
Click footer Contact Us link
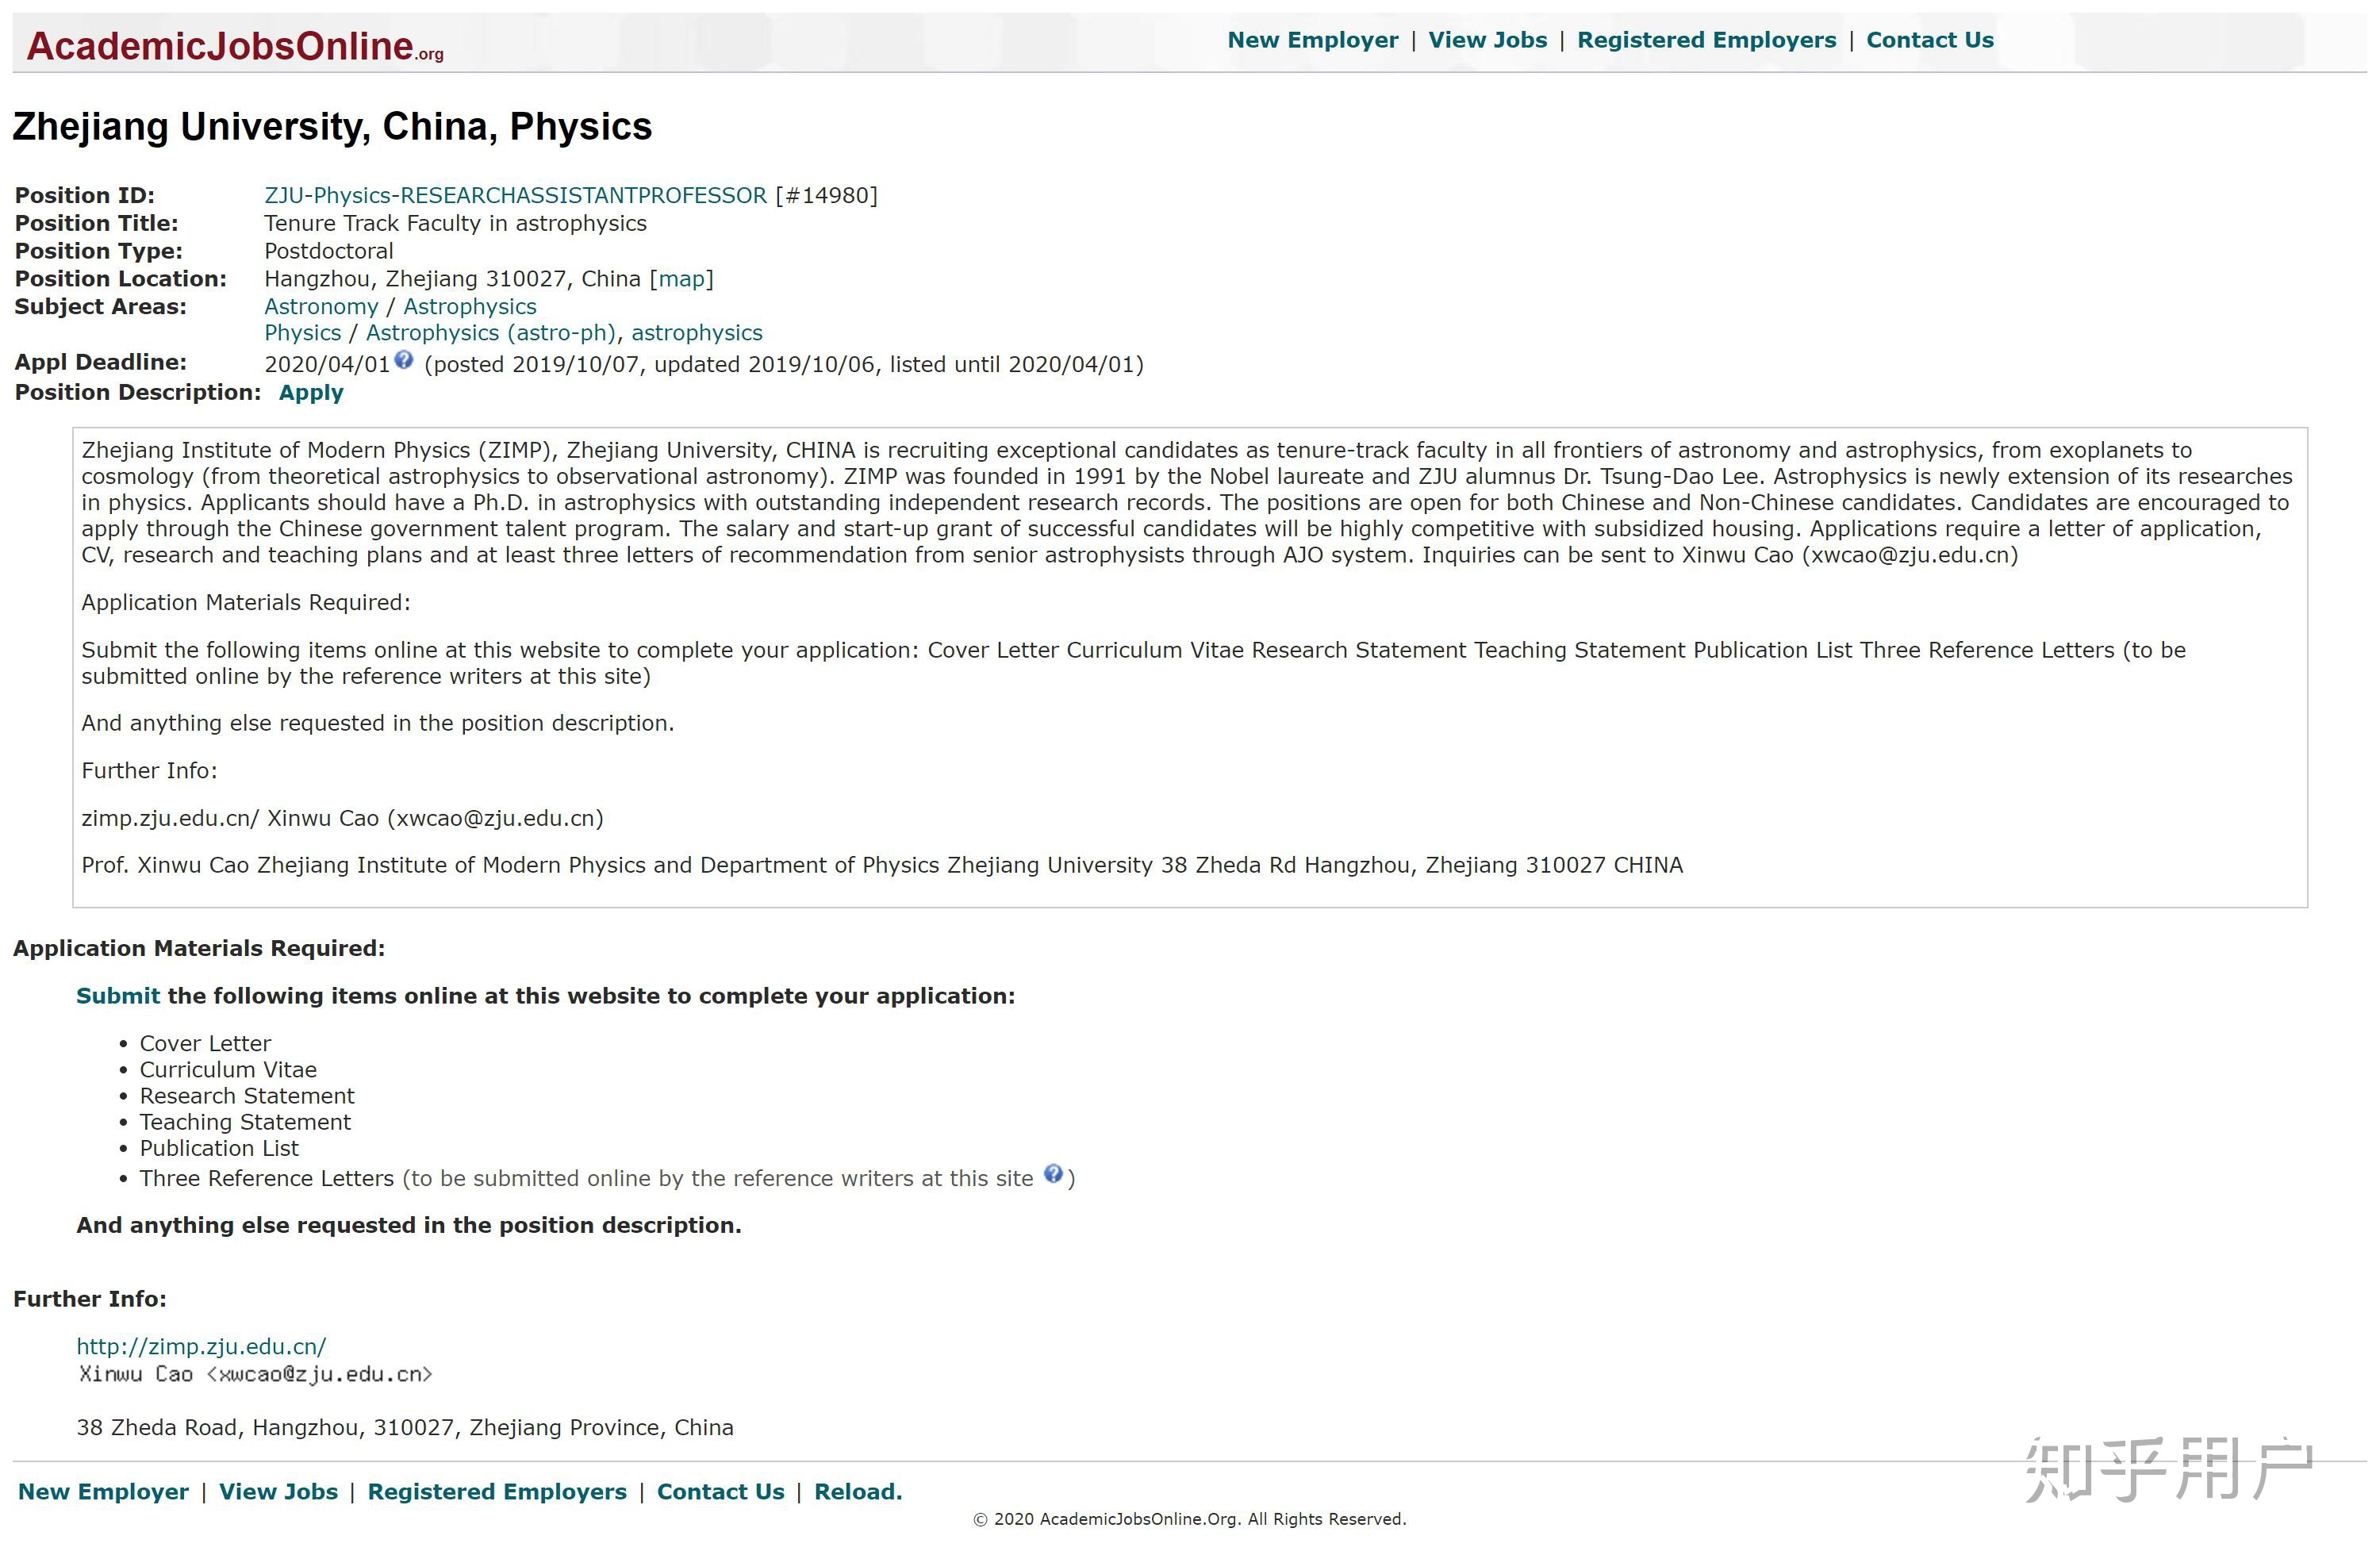(x=720, y=1492)
